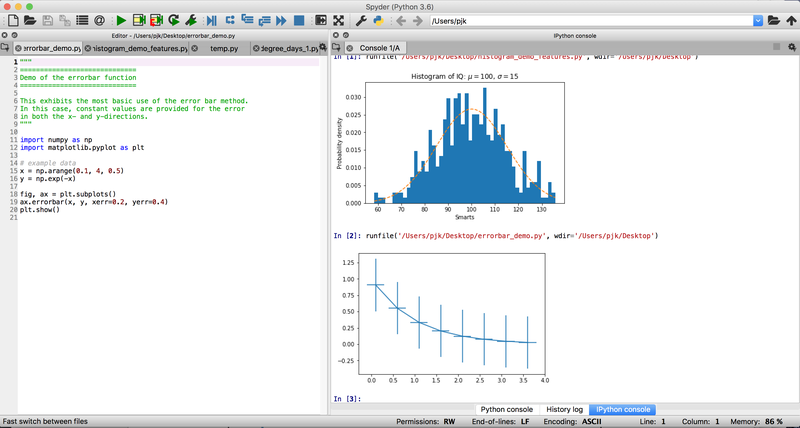Image resolution: width=800 pixels, height=428 pixels.
Task: Close the histogram_demo_features.py tab
Action: pyautogui.click(x=88, y=48)
